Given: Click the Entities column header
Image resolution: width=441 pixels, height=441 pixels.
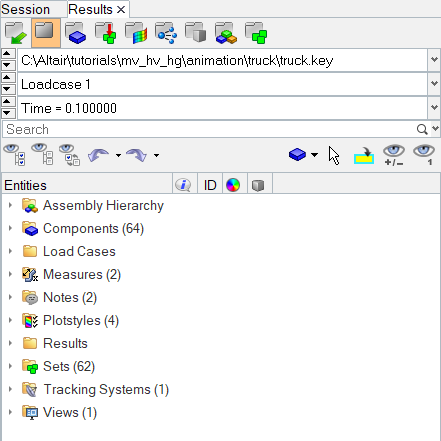Looking at the screenshot, I should tap(87, 185).
